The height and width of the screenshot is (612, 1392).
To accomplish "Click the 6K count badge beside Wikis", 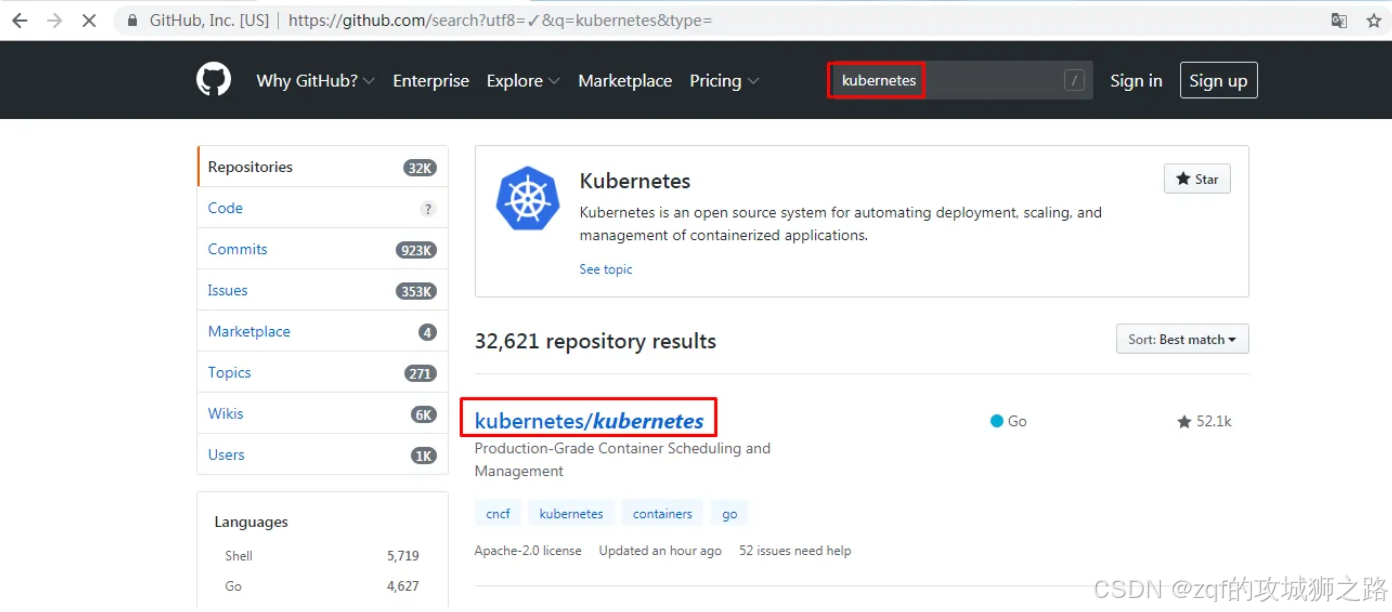I will [x=424, y=414].
